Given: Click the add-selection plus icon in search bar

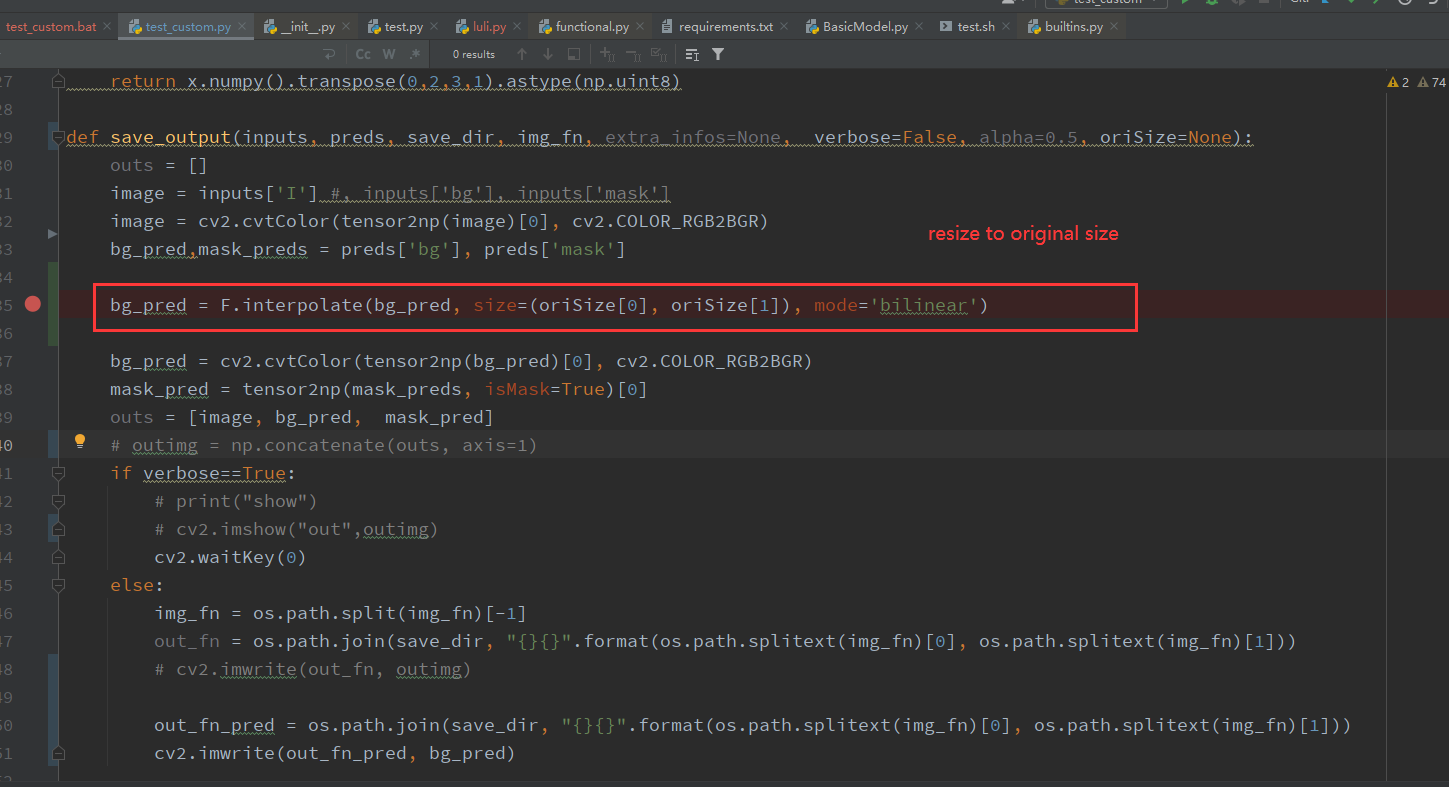Looking at the screenshot, I should (x=606, y=54).
